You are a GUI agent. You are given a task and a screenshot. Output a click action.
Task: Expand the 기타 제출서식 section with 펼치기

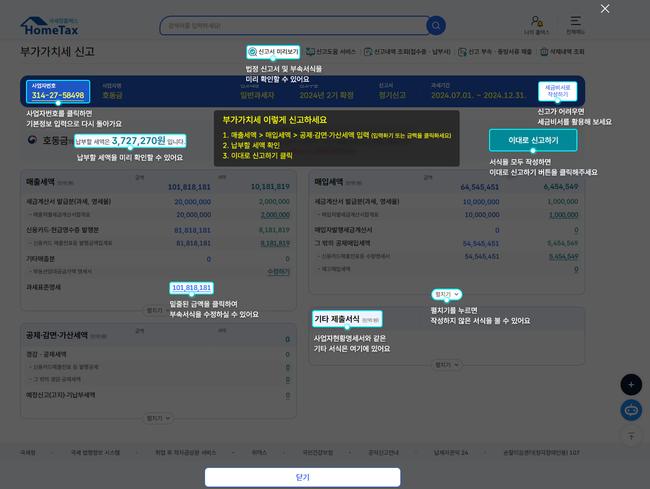click(447, 366)
